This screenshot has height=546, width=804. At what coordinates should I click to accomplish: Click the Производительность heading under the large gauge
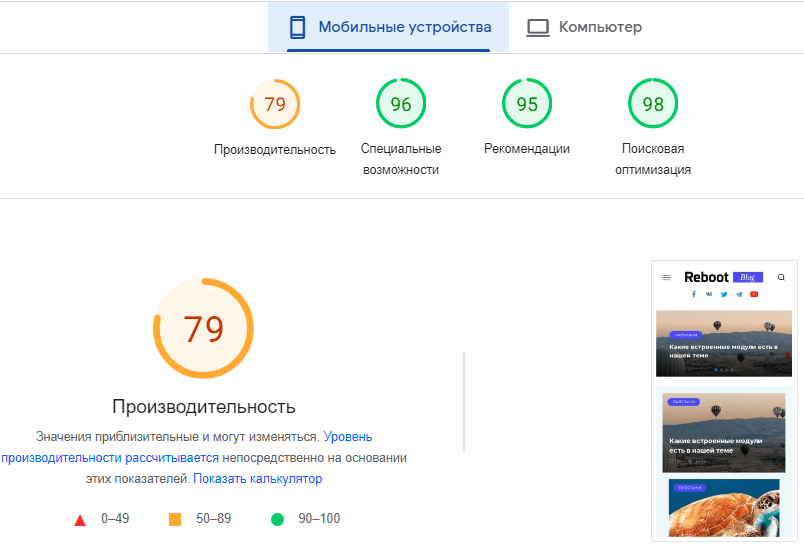(204, 407)
